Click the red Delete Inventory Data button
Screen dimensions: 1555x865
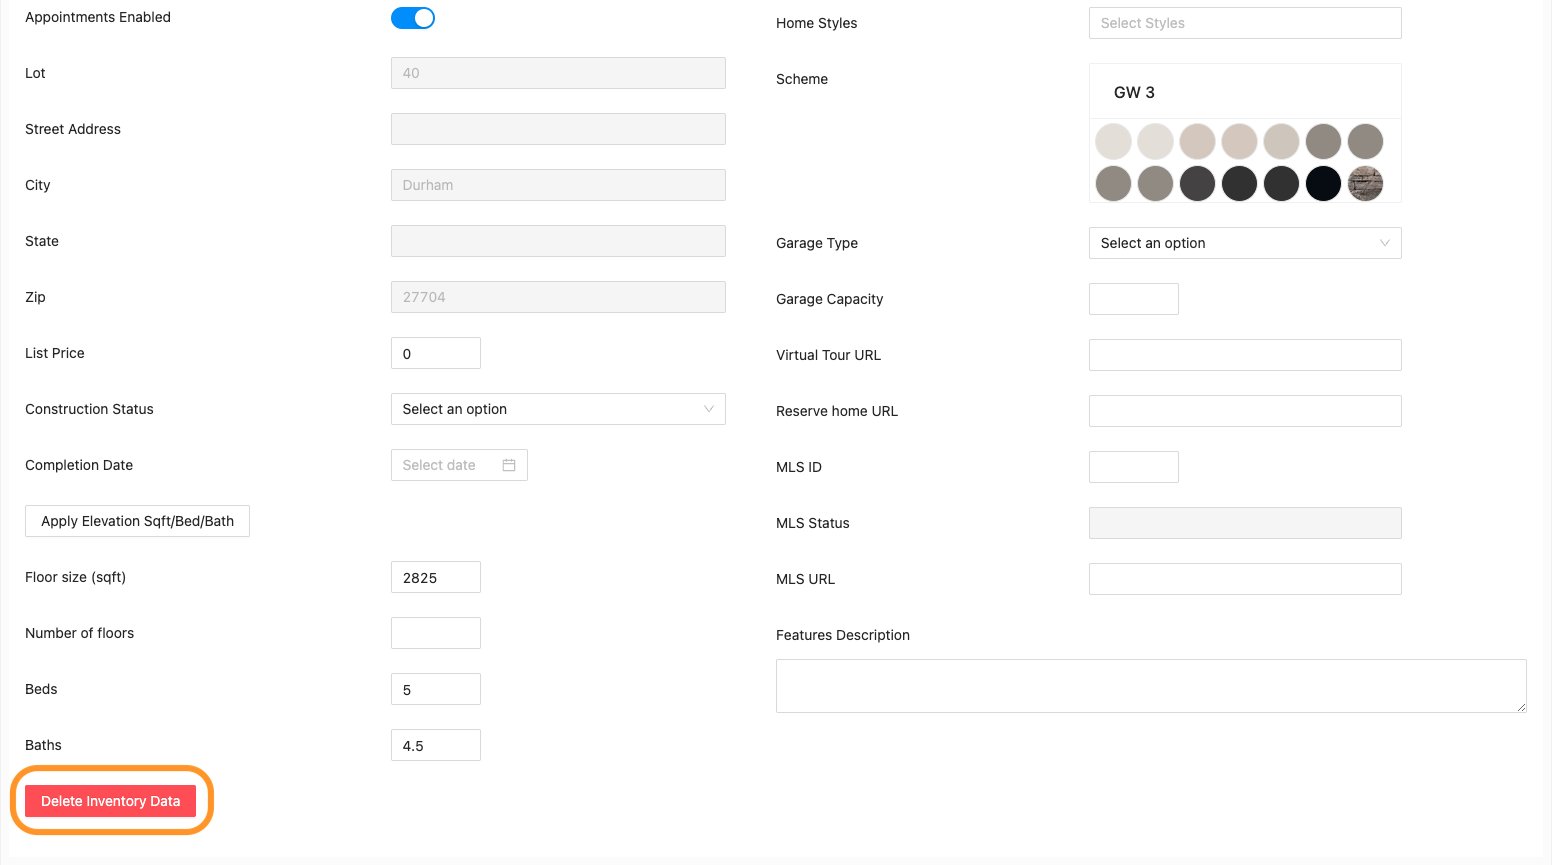coord(110,801)
